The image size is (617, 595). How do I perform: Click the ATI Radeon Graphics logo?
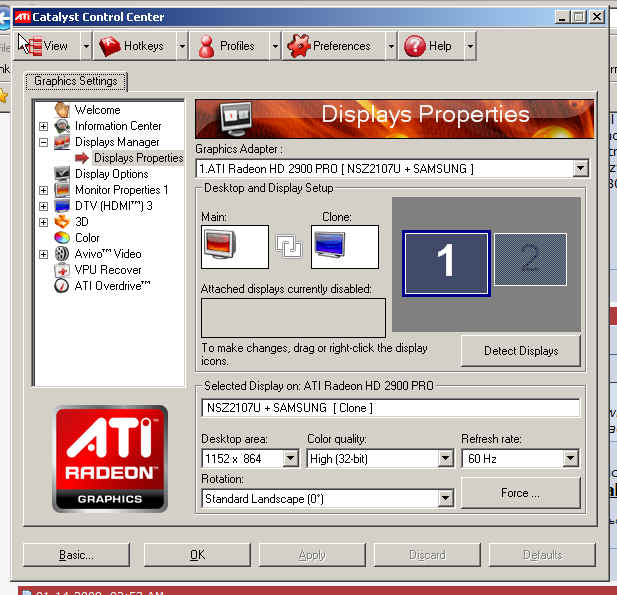tap(110, 458)
